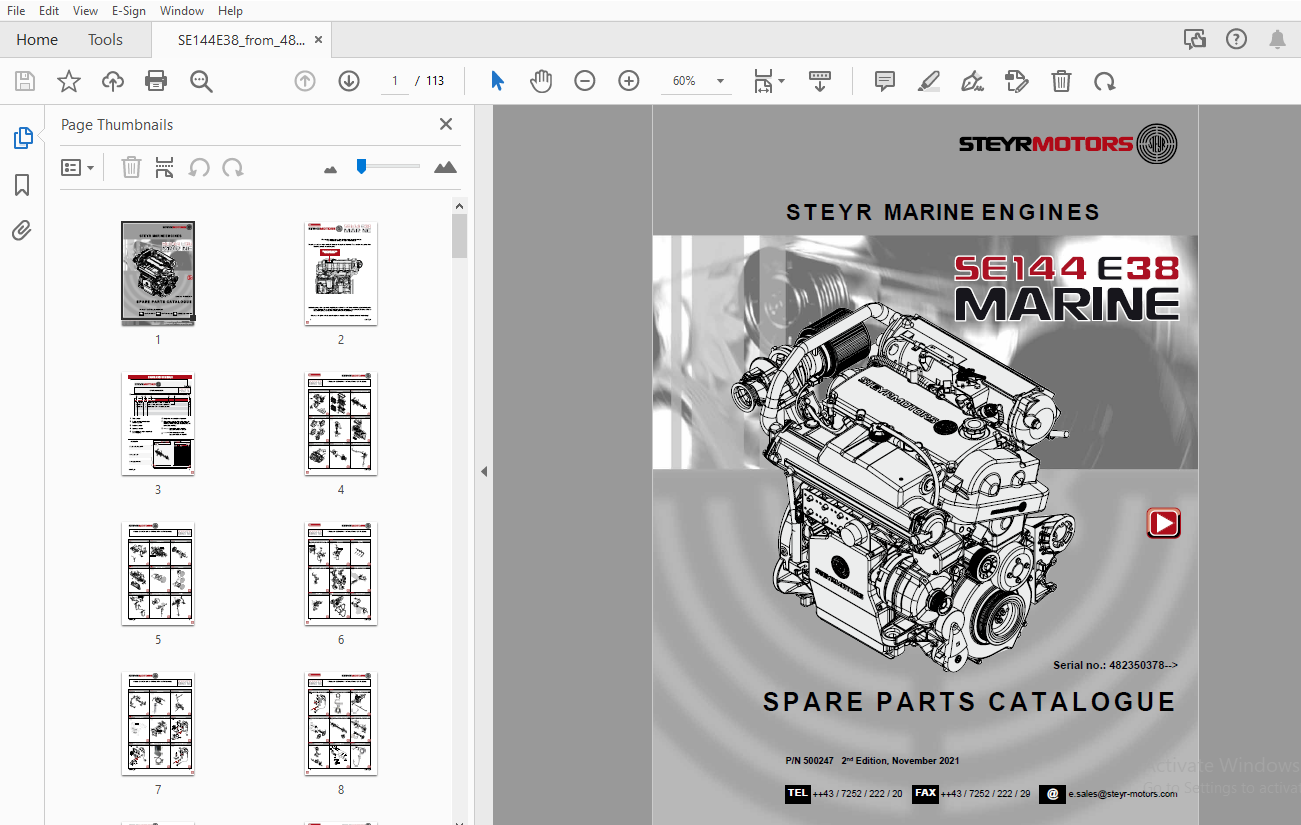Go to previous page arrow
Image resolution: width=1301 pixels, height=825 pixels.
(305, 81)
